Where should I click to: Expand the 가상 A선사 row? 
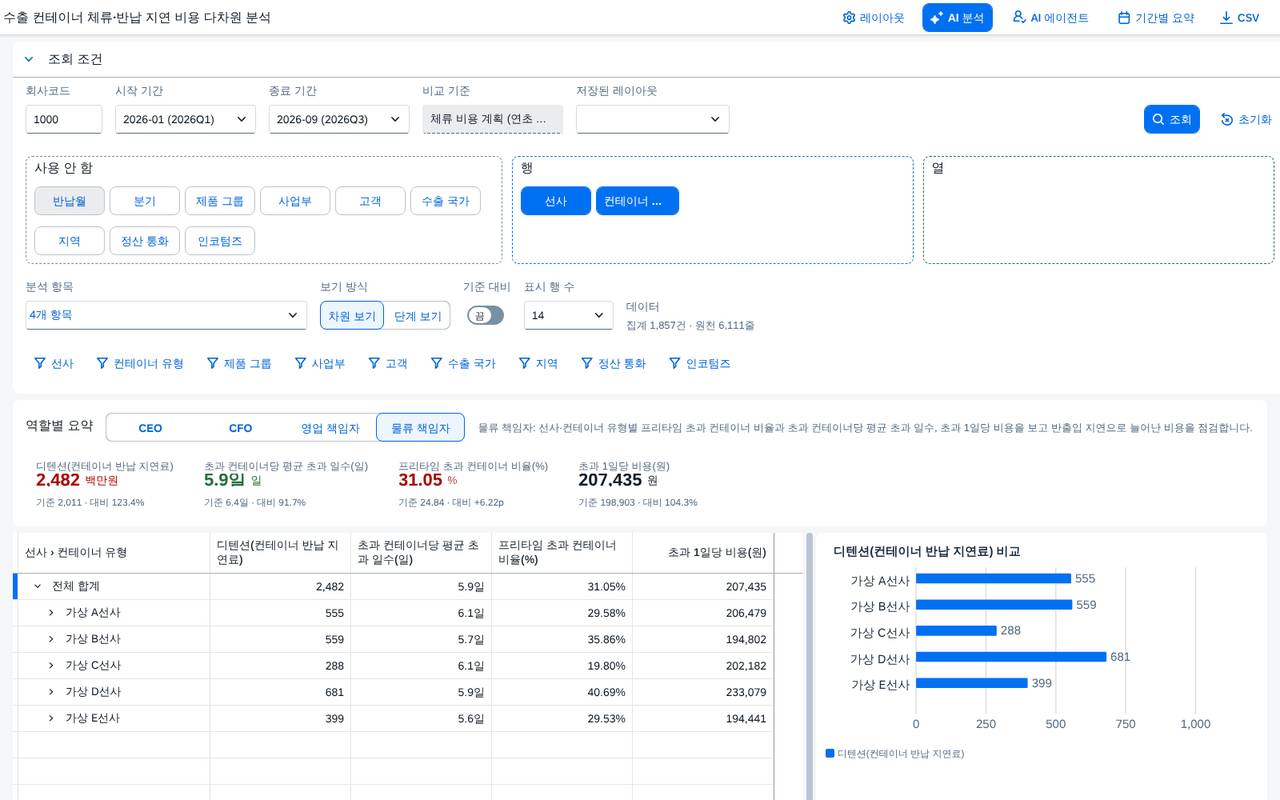tap(51, 612)
